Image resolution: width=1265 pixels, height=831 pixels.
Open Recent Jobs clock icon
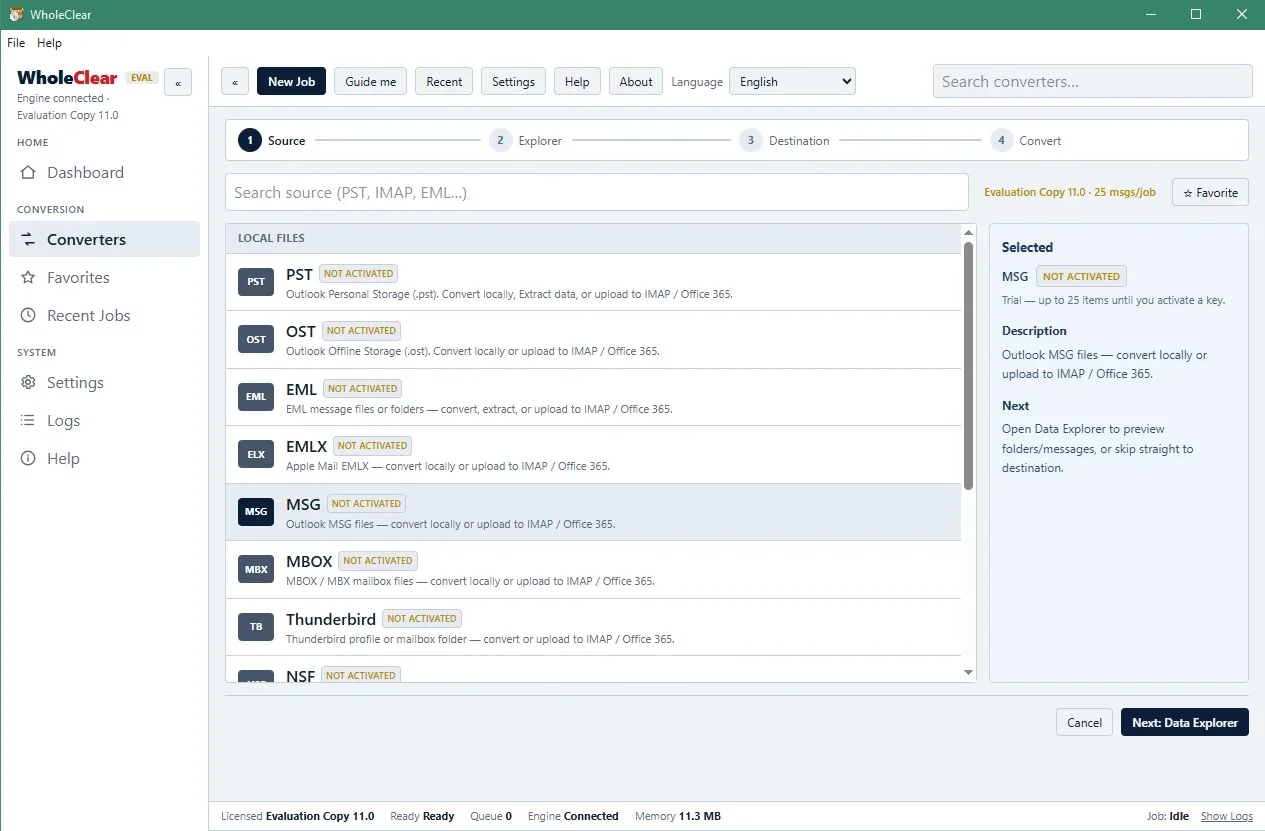click(x=28, y=316)
